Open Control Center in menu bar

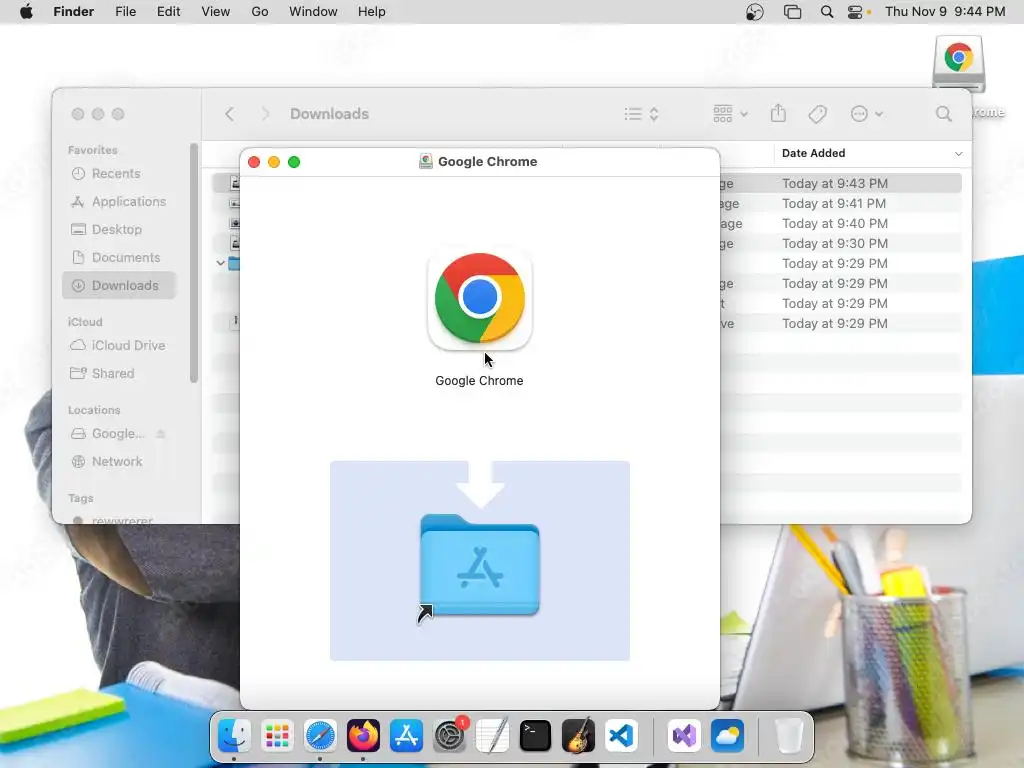tap(856, 12)
